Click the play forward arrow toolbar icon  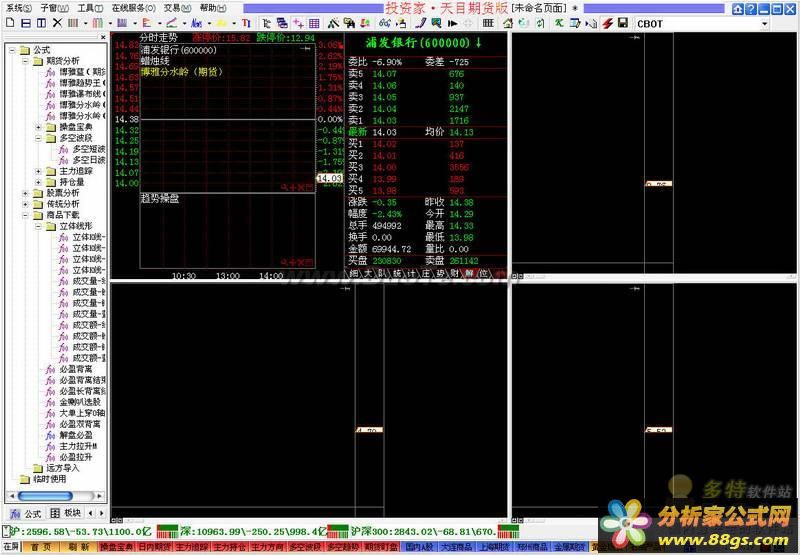coord(452,23)
